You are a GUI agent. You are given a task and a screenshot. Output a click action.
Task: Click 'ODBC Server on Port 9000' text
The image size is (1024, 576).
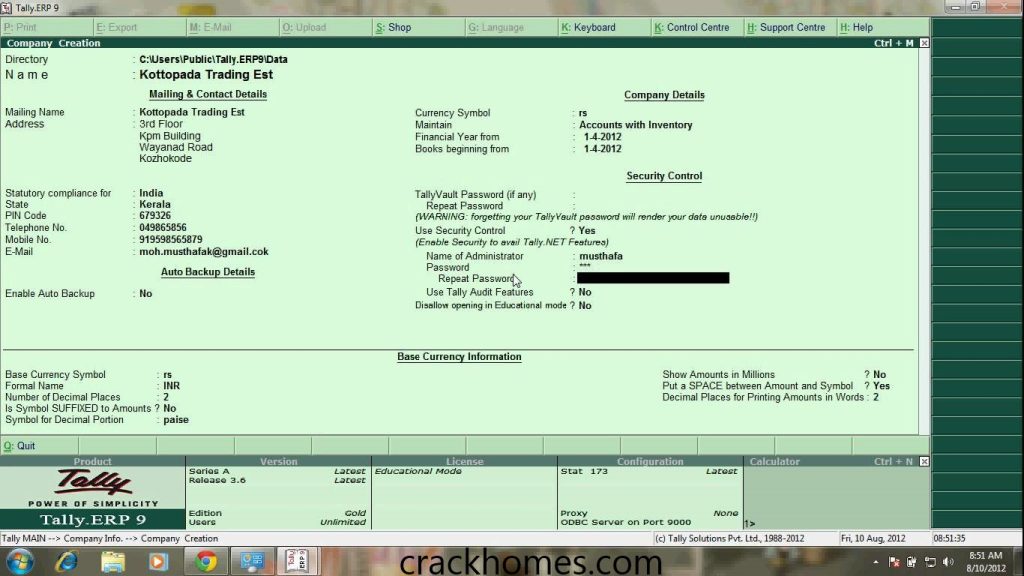626,522
